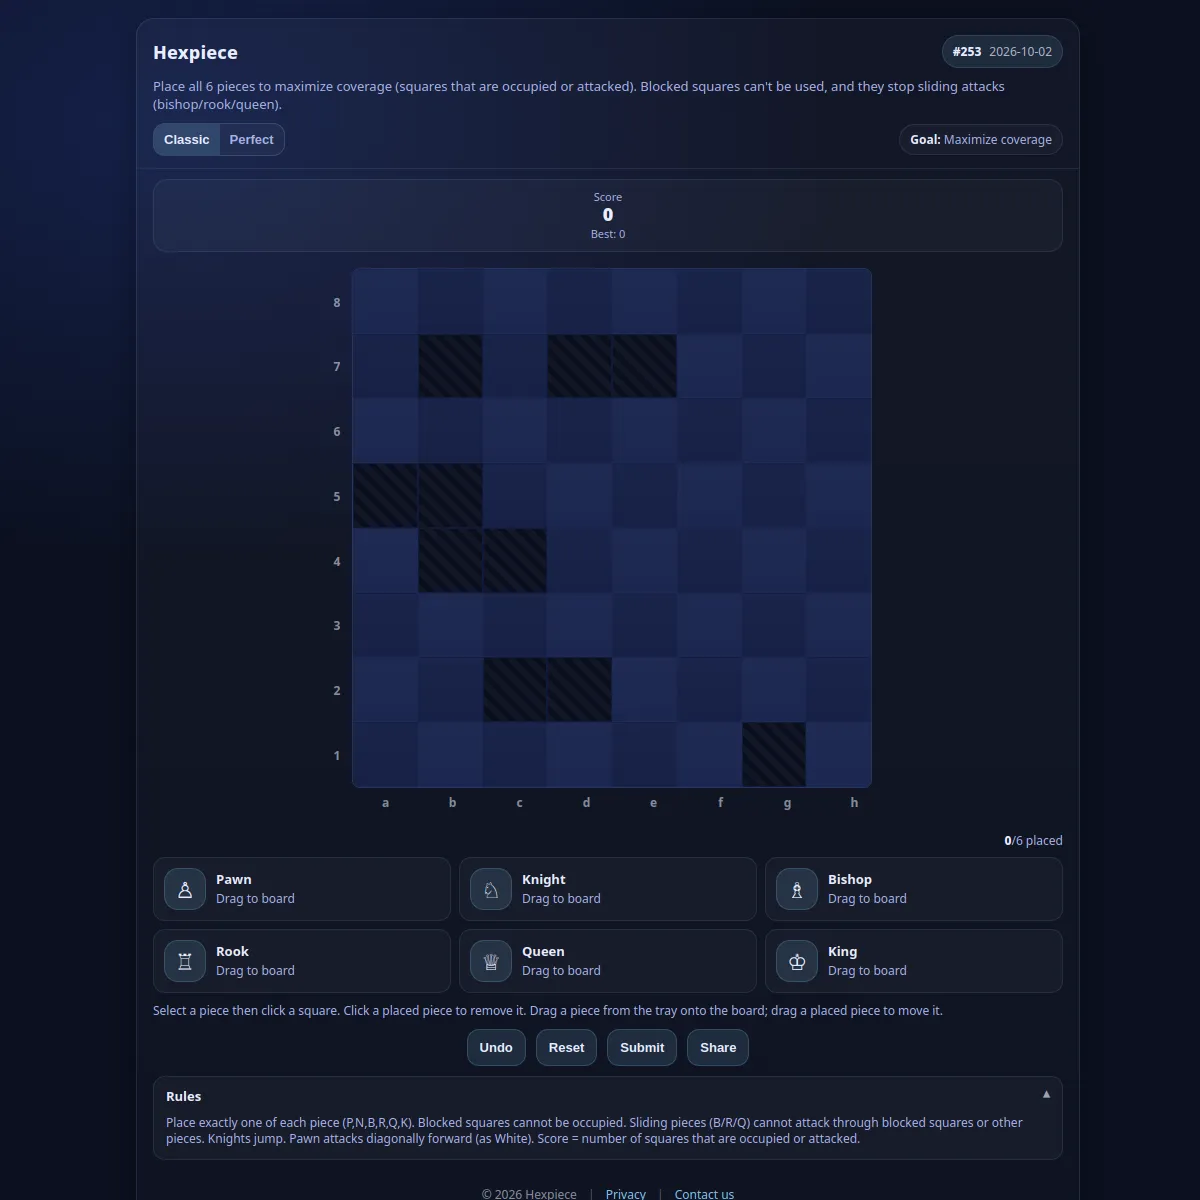Click board square e5
Image resolution: width=1200 pixels, height=1200 pixels.
pos(644,496)
